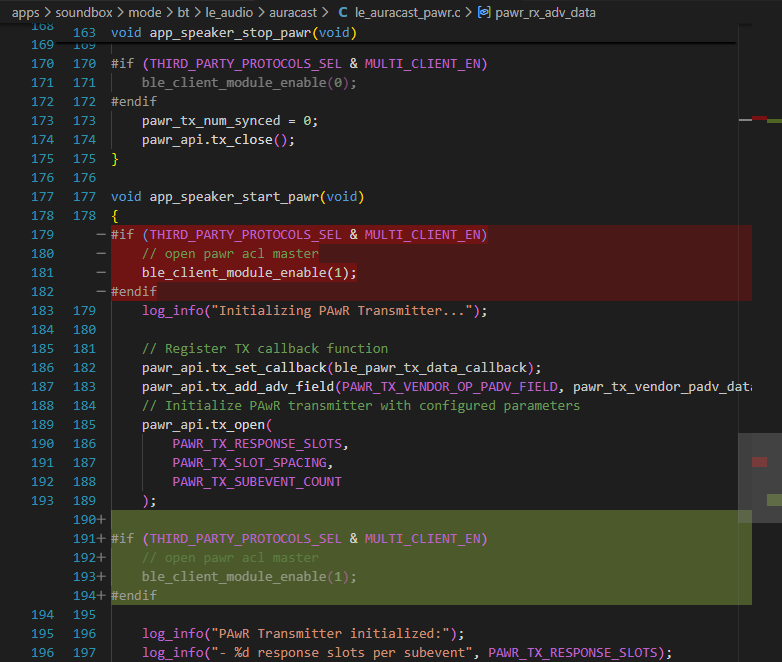Viewport: 782px width, 662px height.
Task: Click the grey scrollbar thumb of the diff
Action: coord(760,478)
